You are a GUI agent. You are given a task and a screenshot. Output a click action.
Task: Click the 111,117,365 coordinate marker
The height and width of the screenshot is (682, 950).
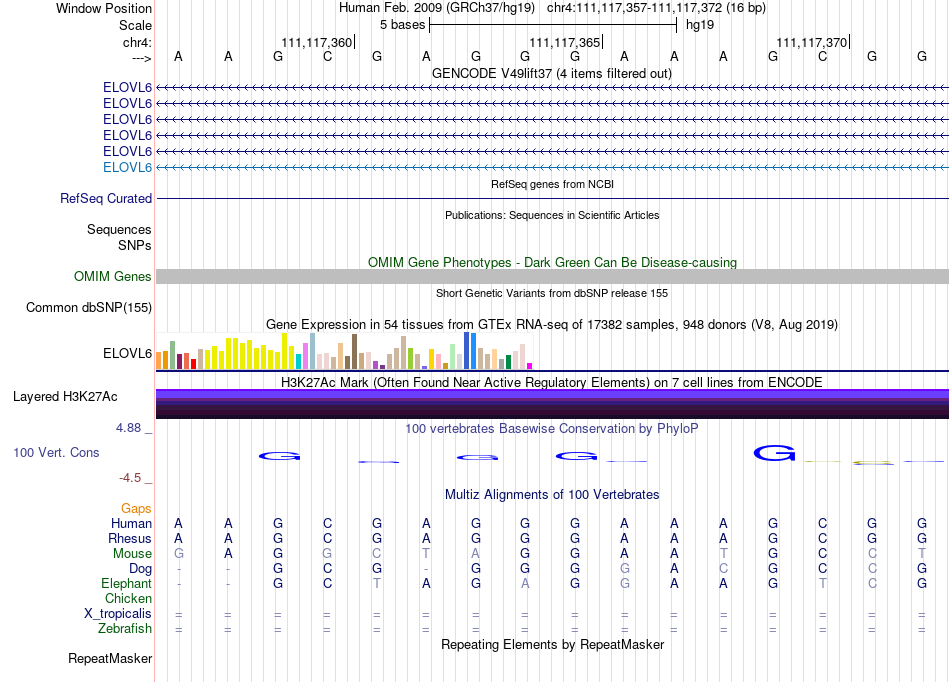pyautogui.click(x=565, y=42)
